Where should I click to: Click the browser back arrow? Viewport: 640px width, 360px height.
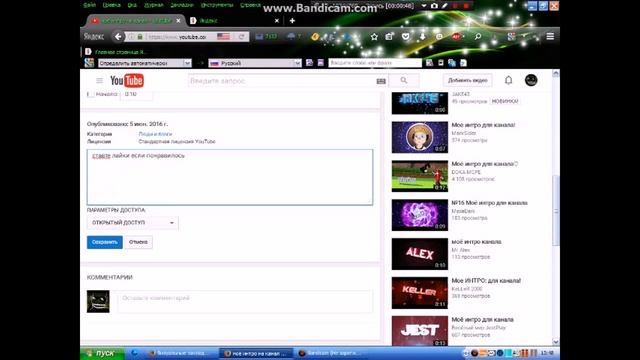118,36
